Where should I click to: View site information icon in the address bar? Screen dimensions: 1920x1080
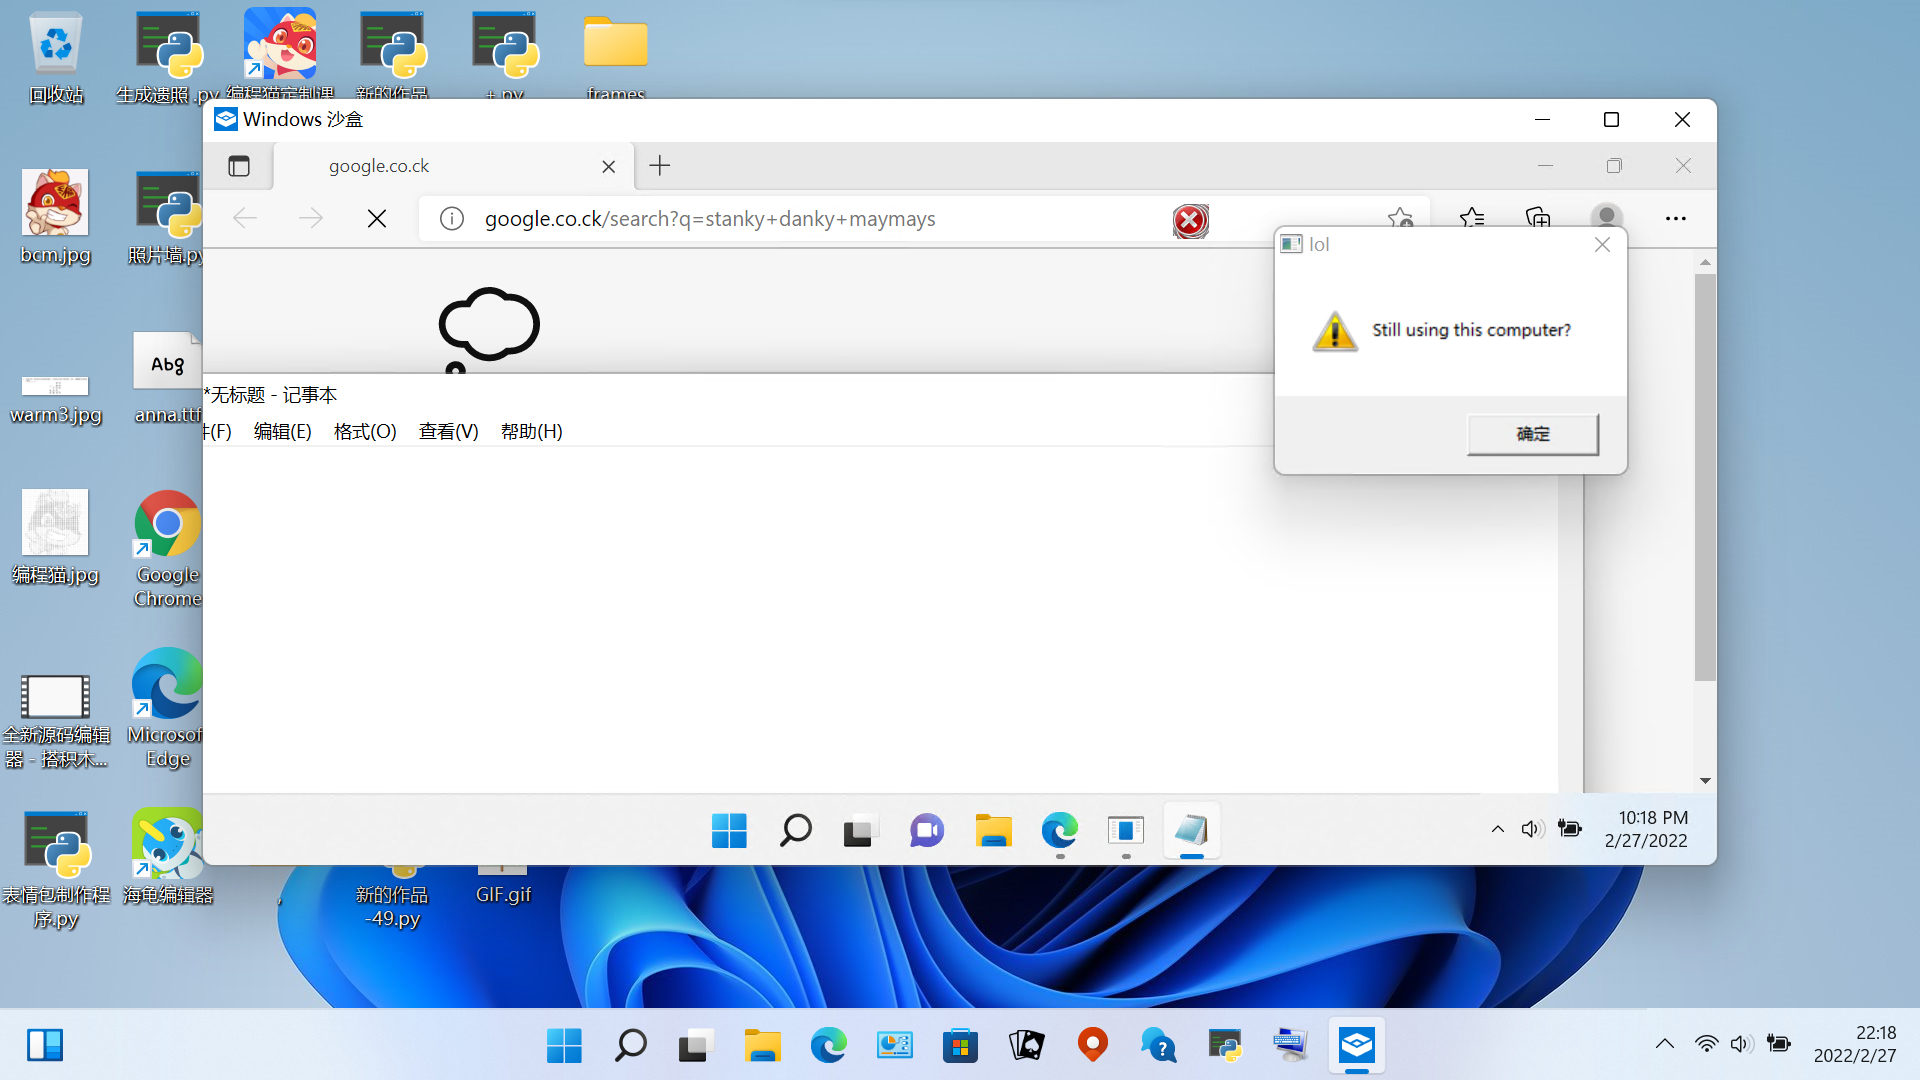(x=452, y=219)
